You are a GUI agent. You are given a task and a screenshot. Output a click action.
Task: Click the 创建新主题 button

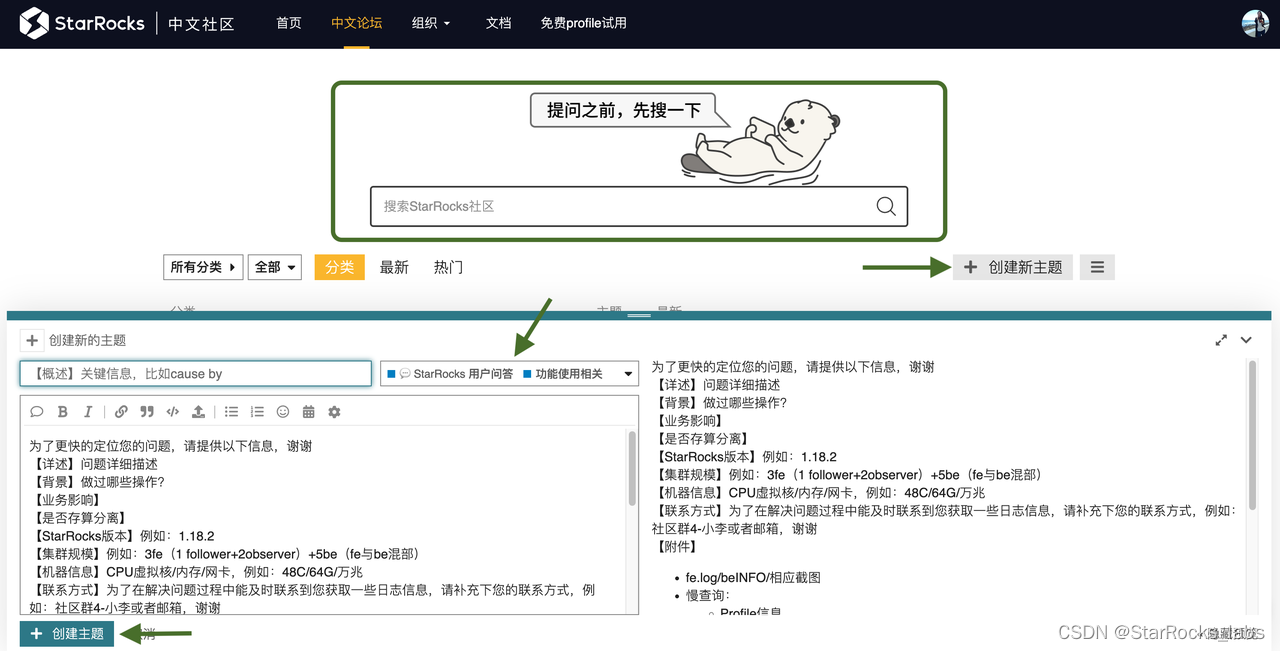click(1012, 266)
